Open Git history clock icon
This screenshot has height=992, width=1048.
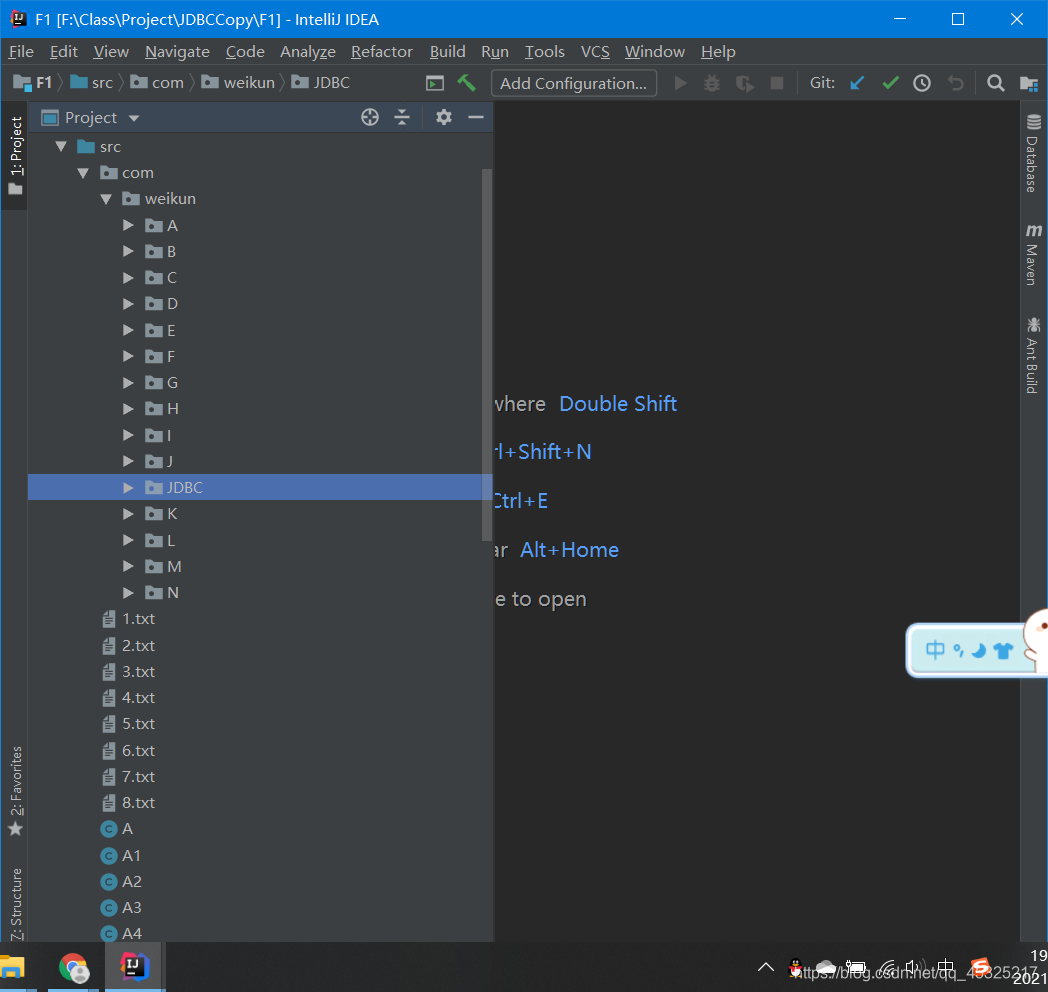point(922,83)
